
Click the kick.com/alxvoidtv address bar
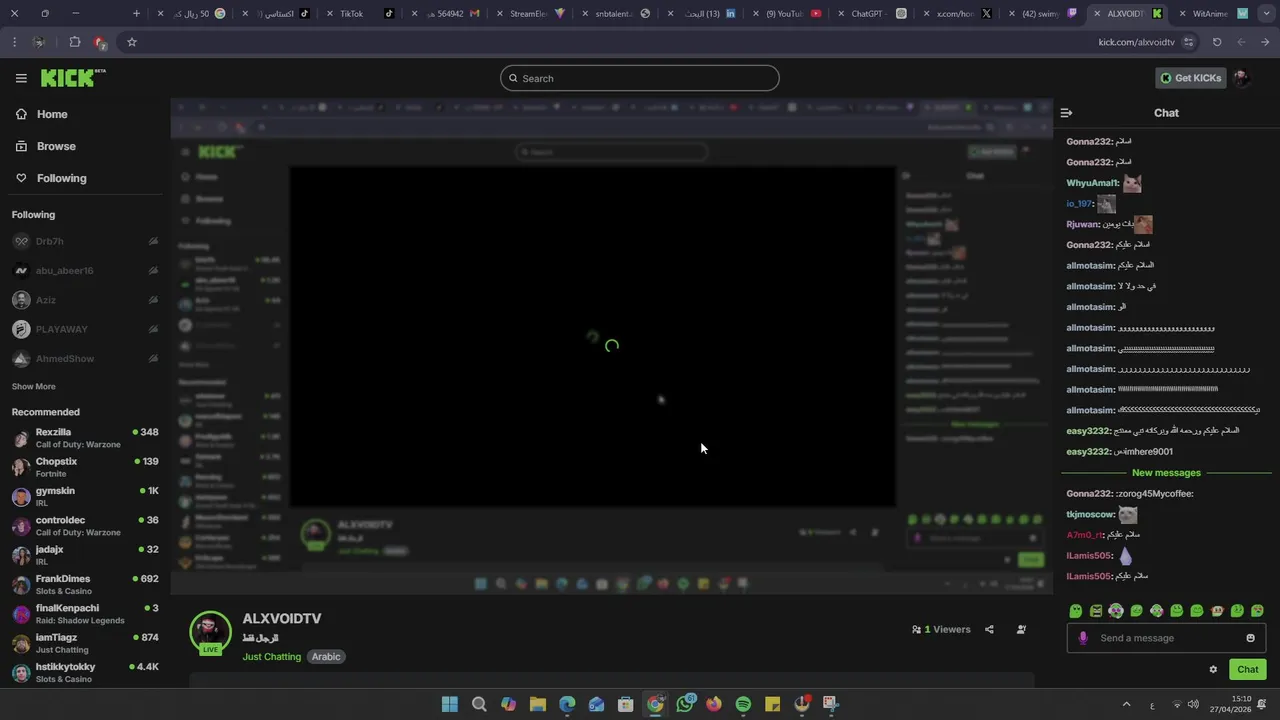click(x=1136, y=42)
